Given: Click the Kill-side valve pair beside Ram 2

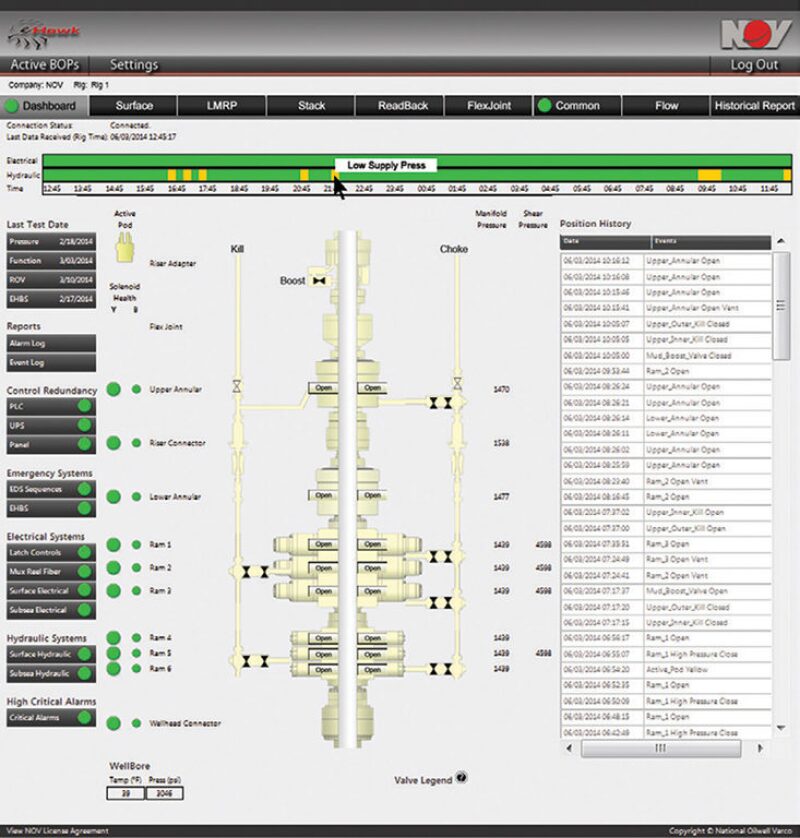Looking at the screenshot, I should point(252,572).
